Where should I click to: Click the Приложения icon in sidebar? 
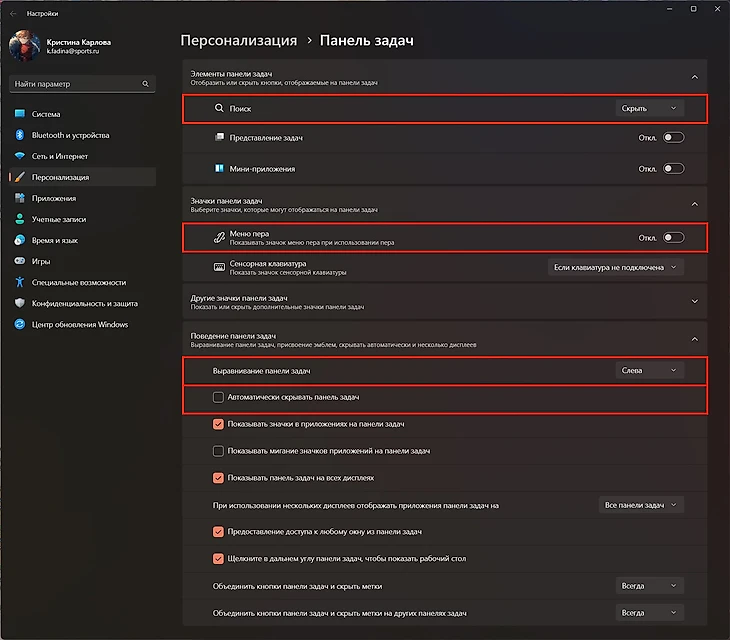coord(19,198)
